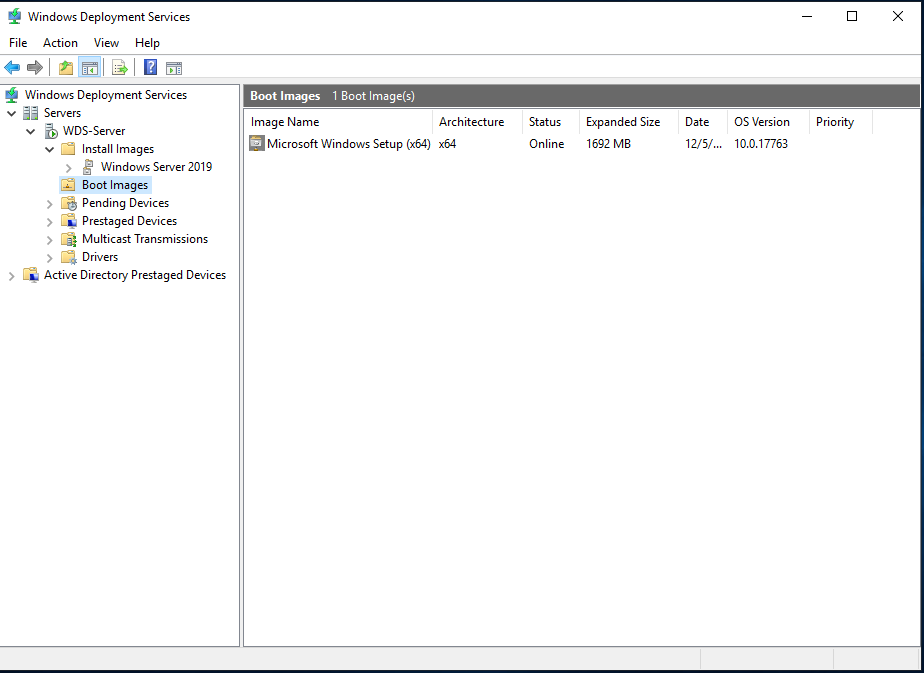924x673 pixels.
Task: Click the Windows Deployment Services title bar icon
Action: point(15,17)
